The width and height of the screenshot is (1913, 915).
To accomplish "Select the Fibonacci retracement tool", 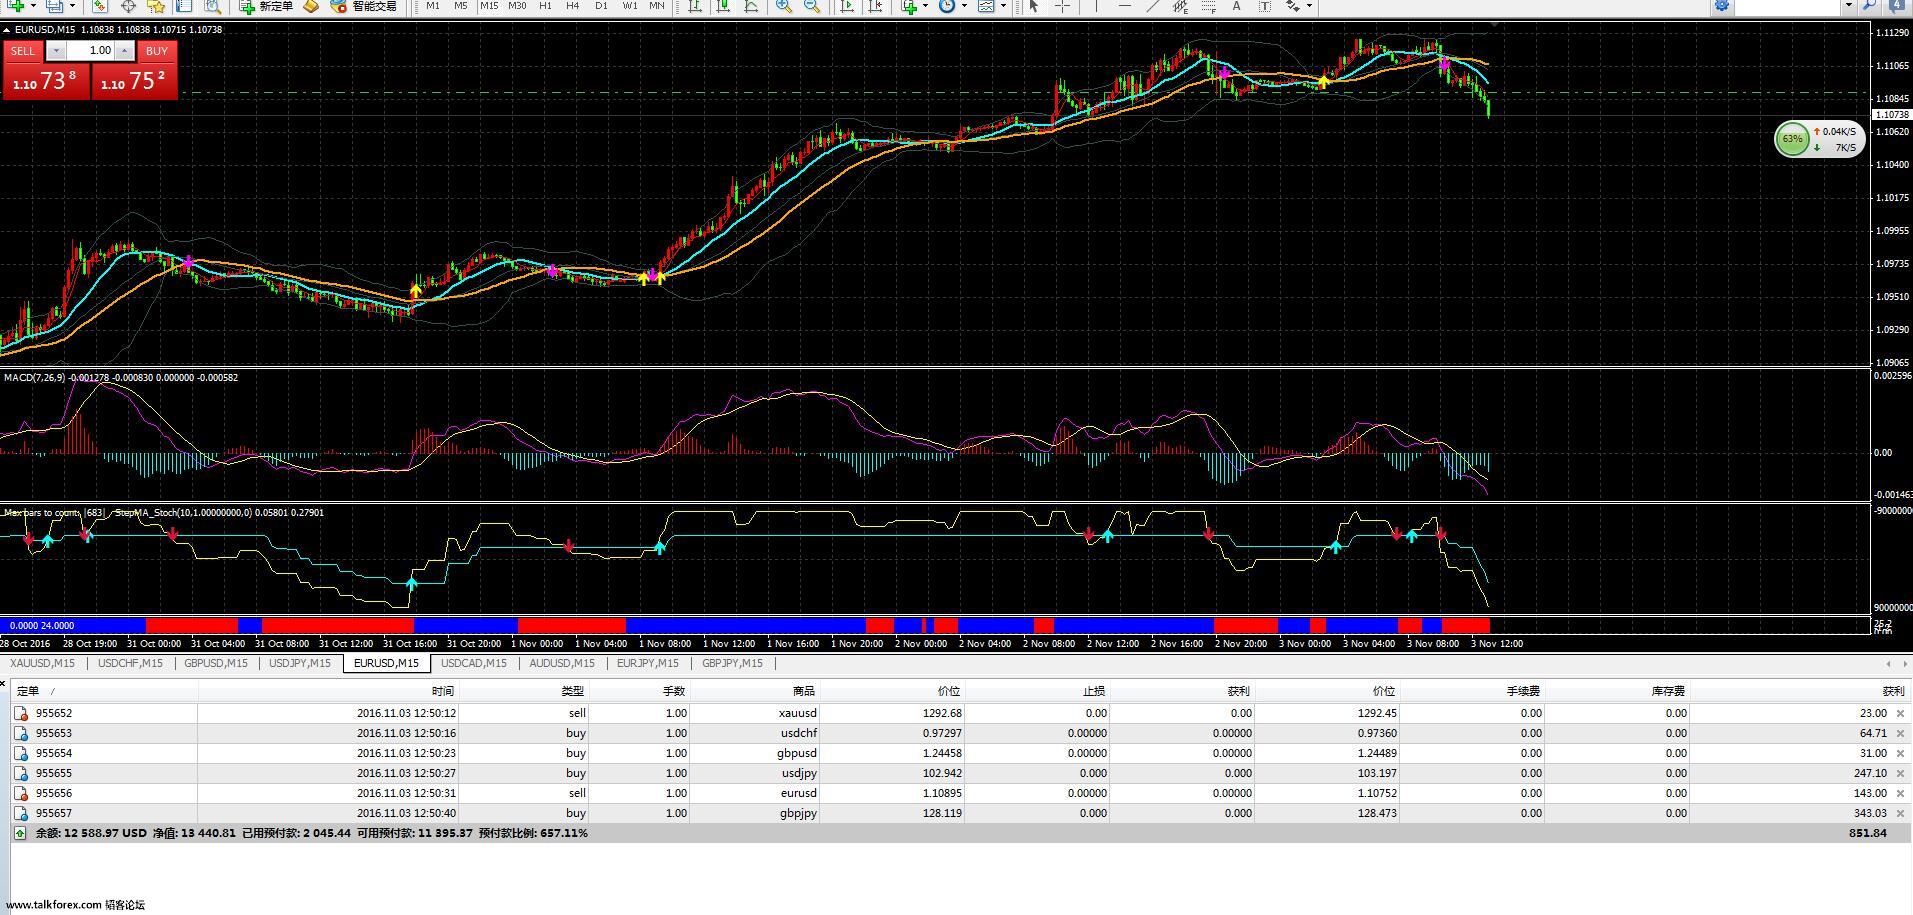I will tap(1209, 5).
